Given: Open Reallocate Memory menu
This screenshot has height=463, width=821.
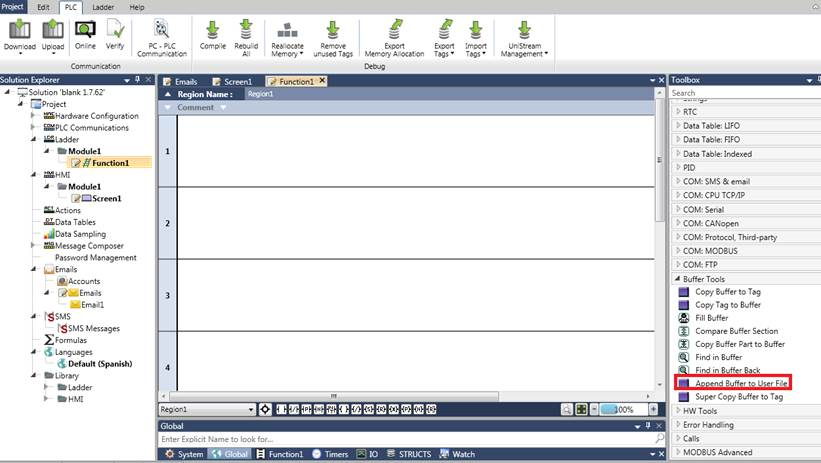Looking at the screenshot, I should (287, 38).
